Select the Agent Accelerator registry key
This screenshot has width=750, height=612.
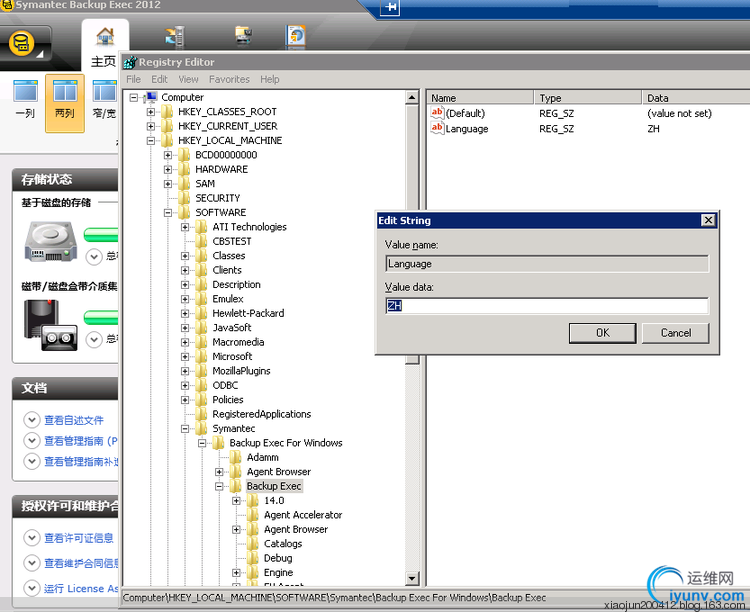(303, 515)
